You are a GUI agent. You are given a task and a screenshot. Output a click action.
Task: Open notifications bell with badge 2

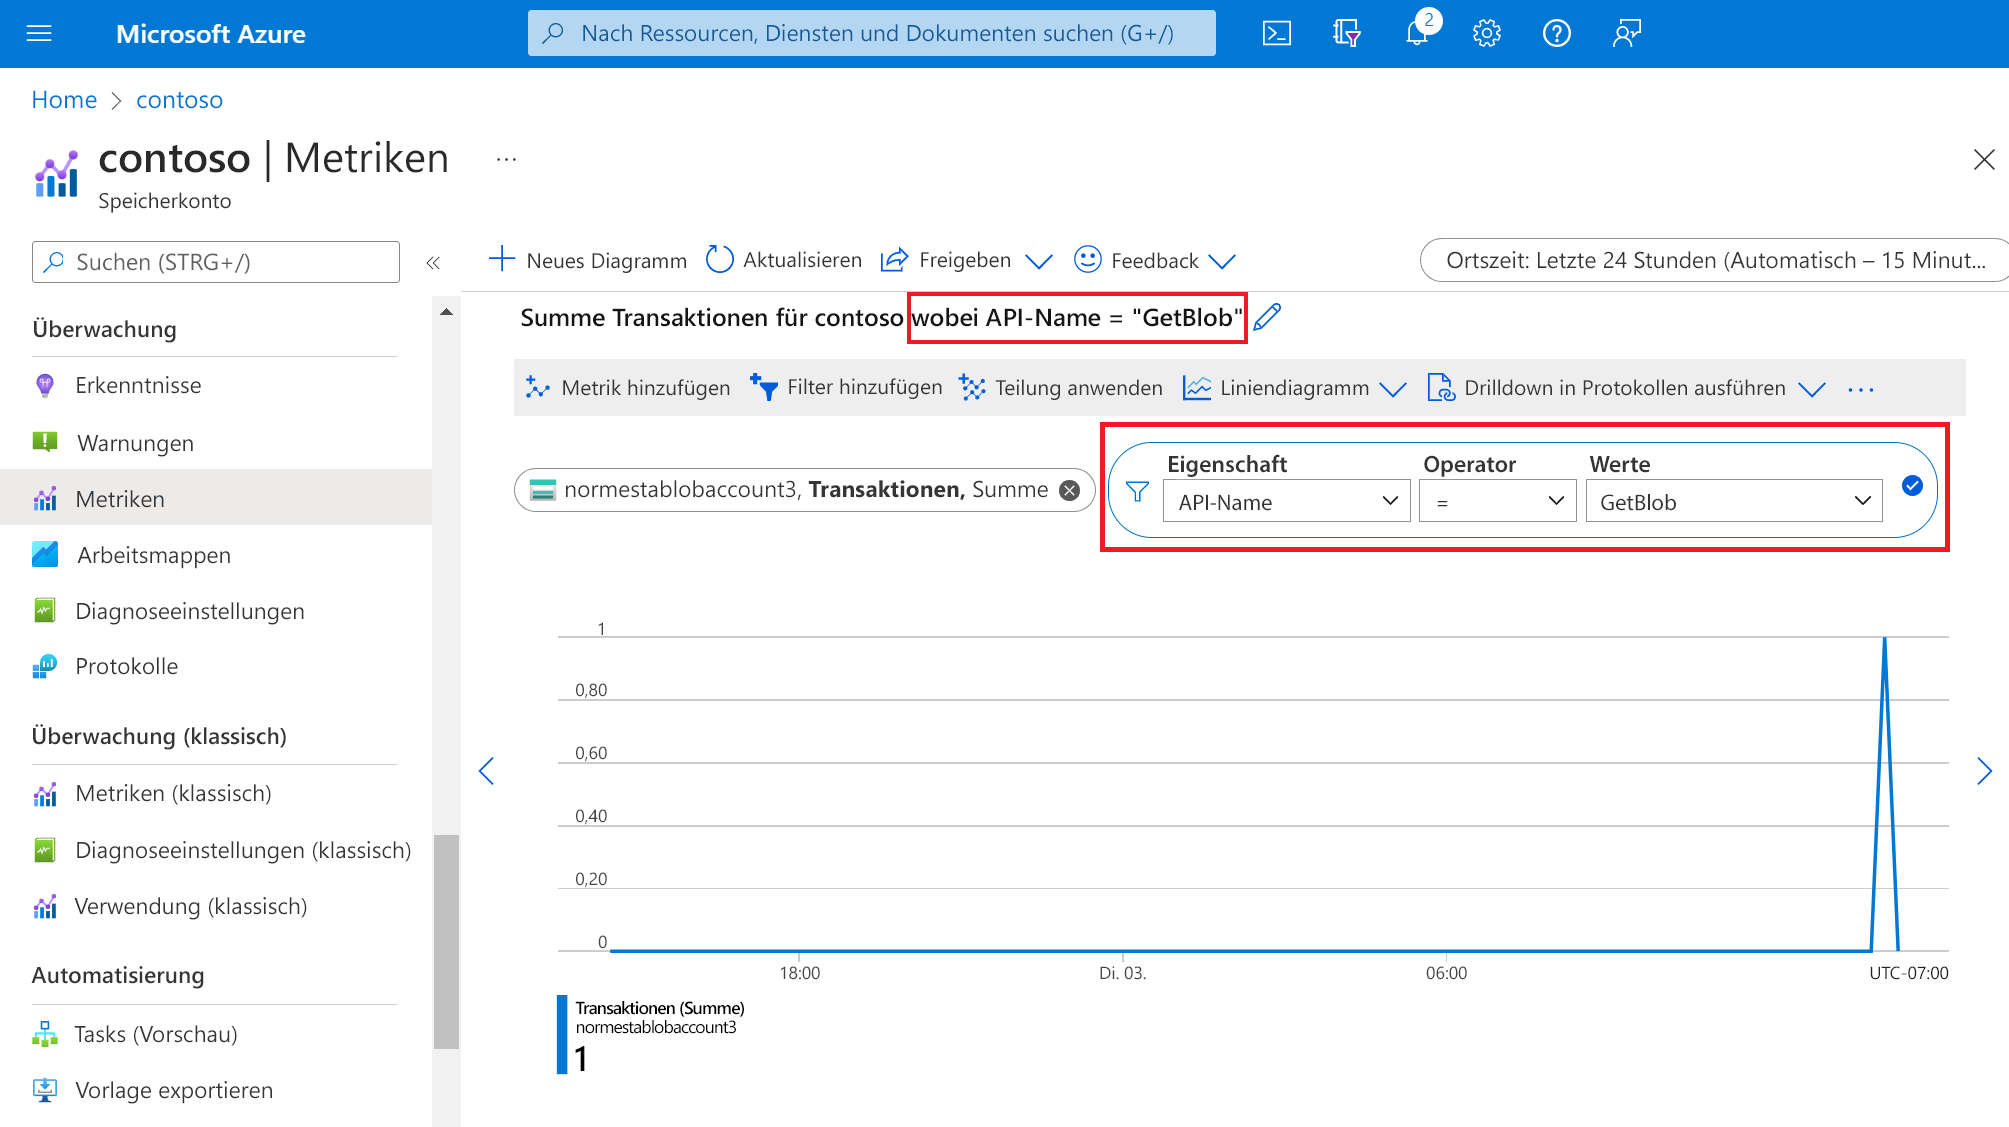click(x=1418, y=32)
